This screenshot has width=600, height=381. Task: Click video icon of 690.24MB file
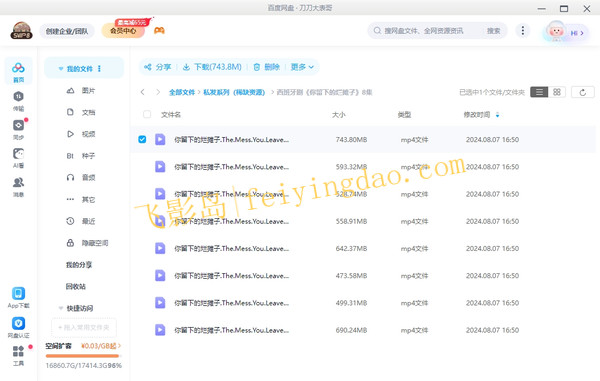coord(160,330)
